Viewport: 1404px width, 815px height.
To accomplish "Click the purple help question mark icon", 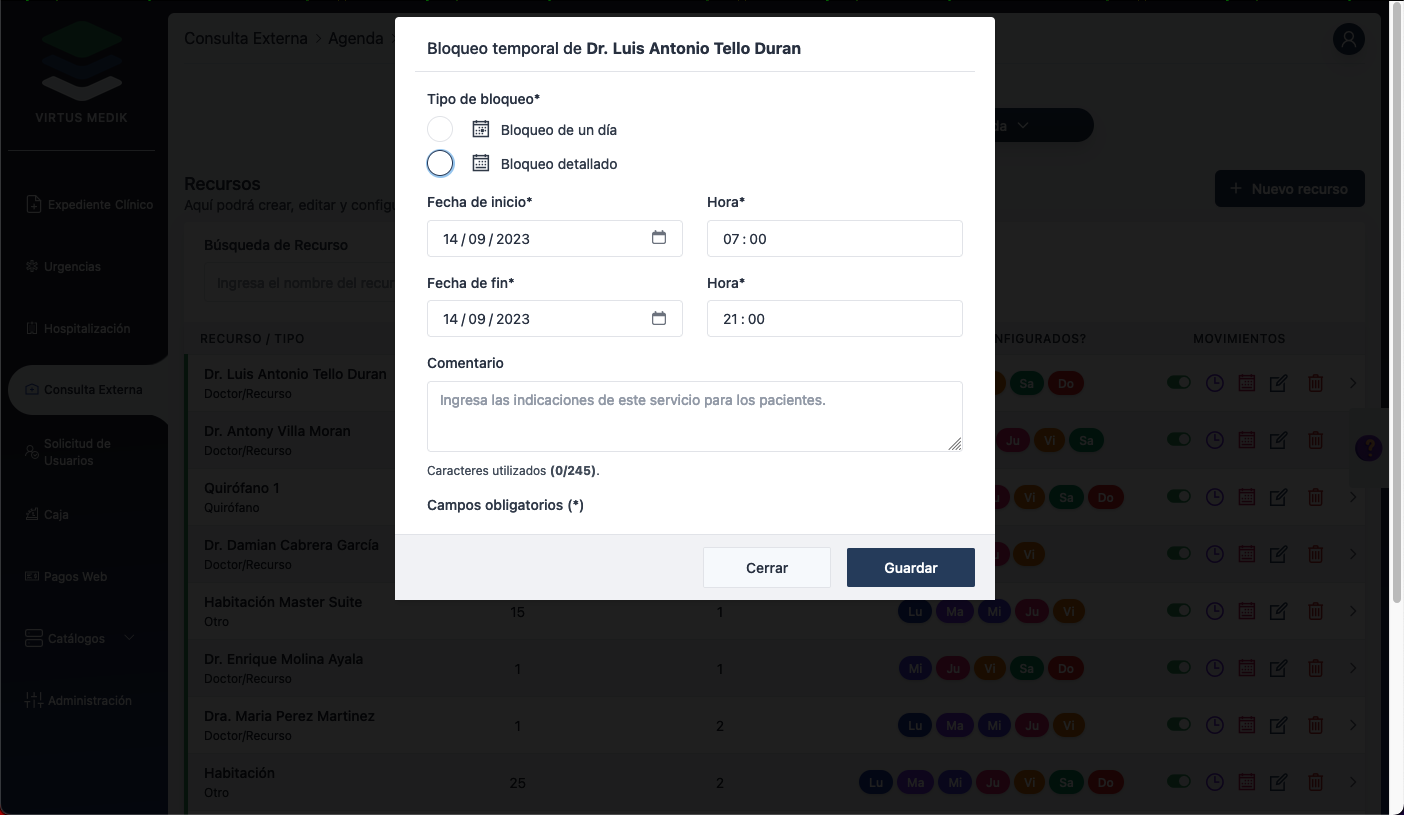I will point(1368,448).
